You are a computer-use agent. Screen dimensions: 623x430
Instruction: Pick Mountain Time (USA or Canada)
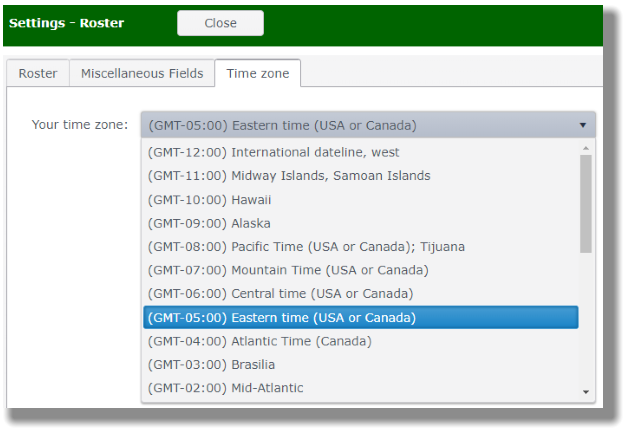tap(287, 270)
